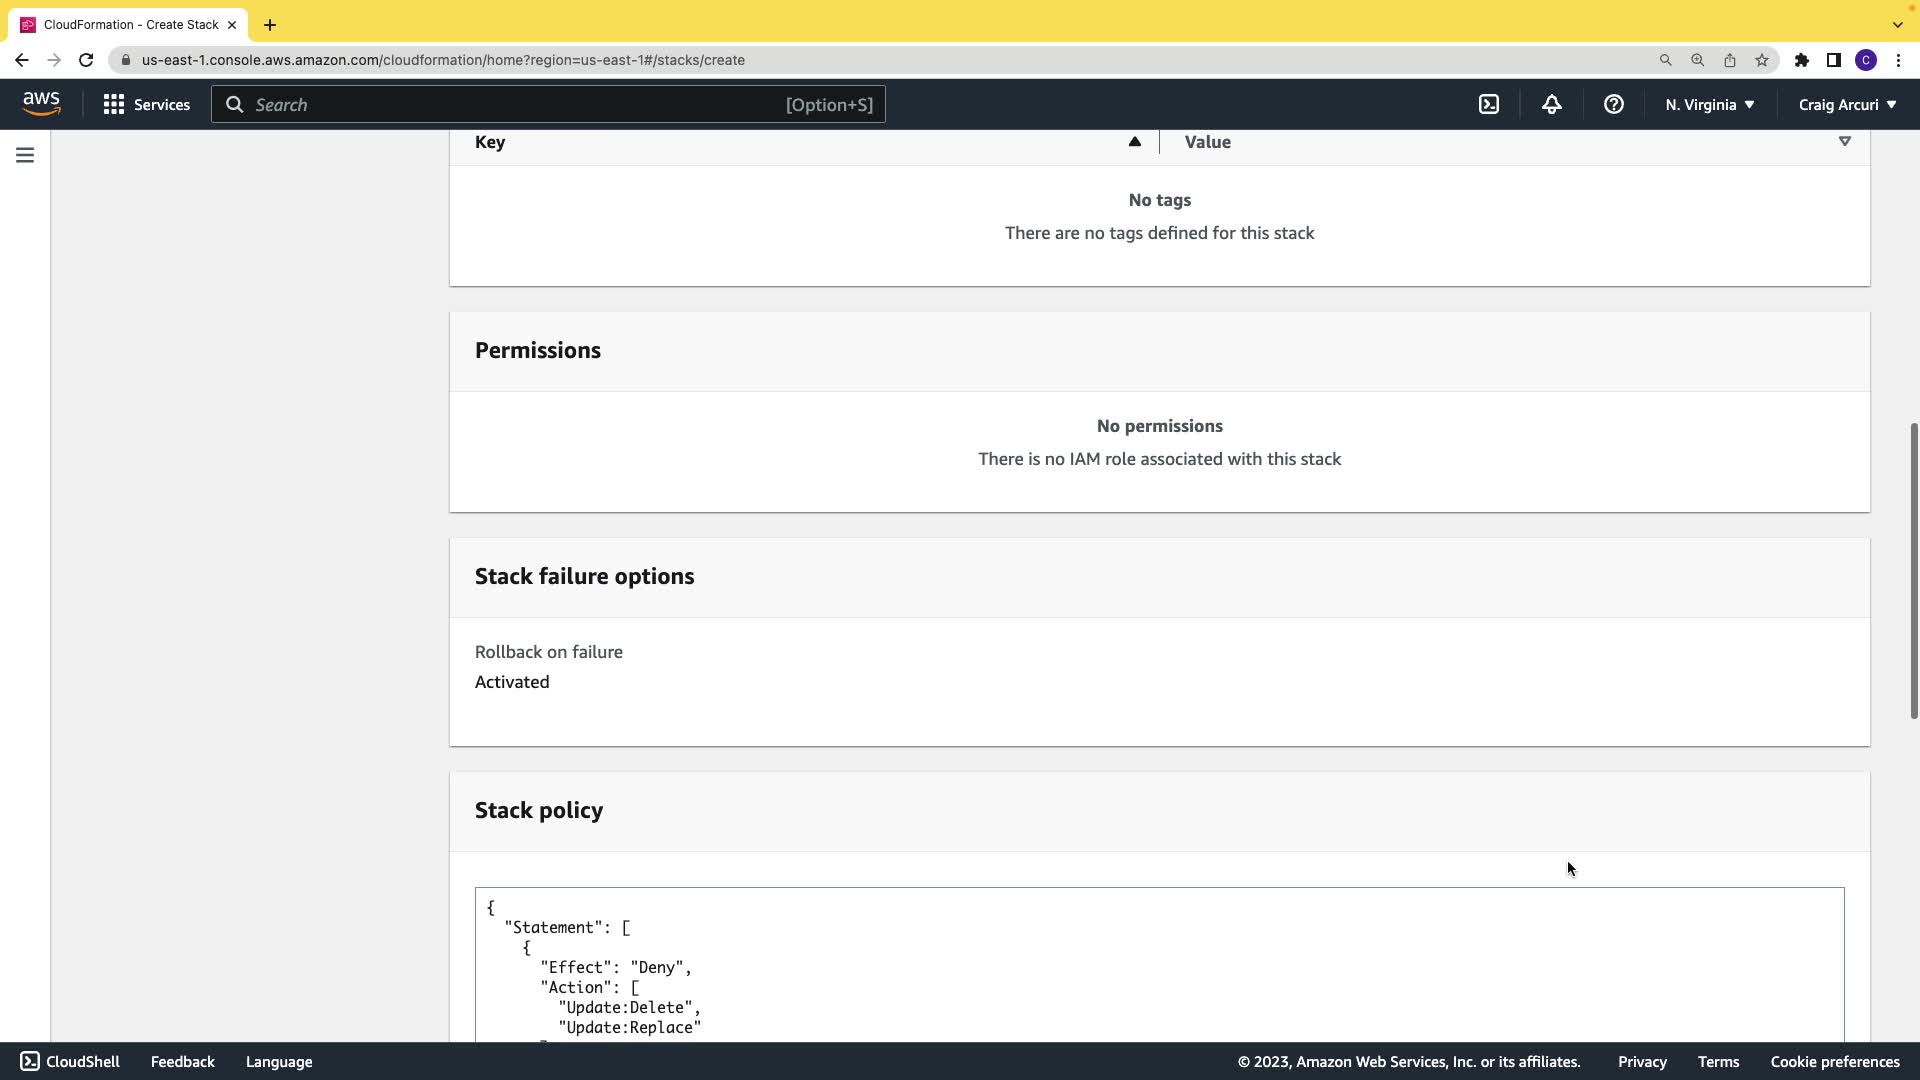Bookmark this page with the star icon

point(1762,60)
